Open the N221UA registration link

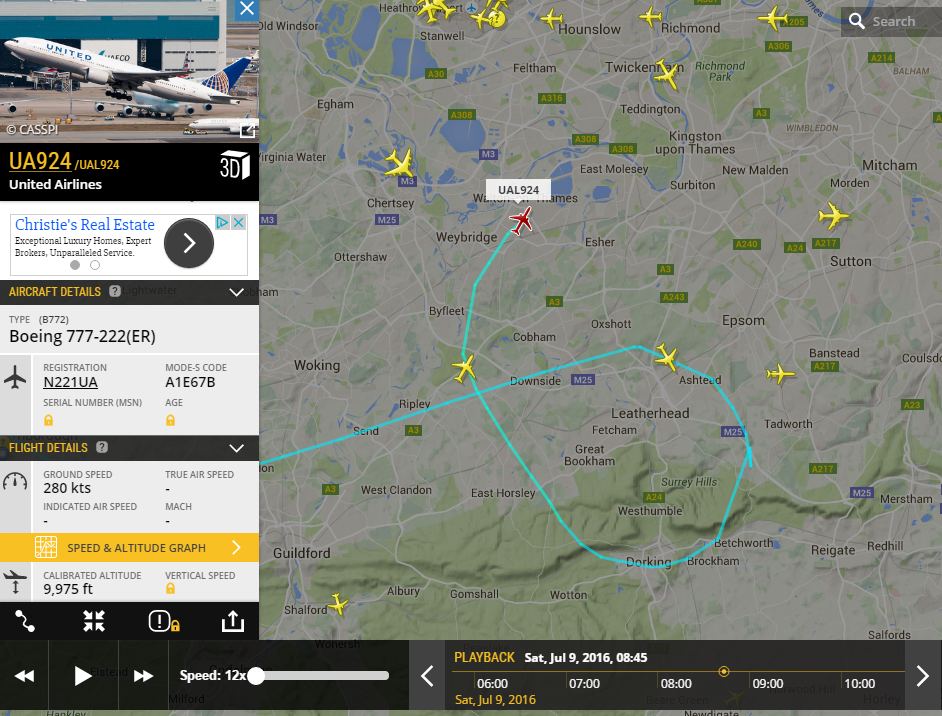(70, 382)
